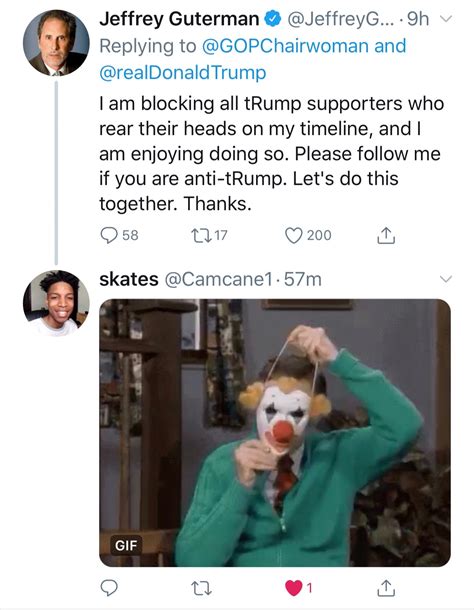Open @GOPChairwoman profile link
This screenshot has width=474, height=610.
tap(285, 46)
